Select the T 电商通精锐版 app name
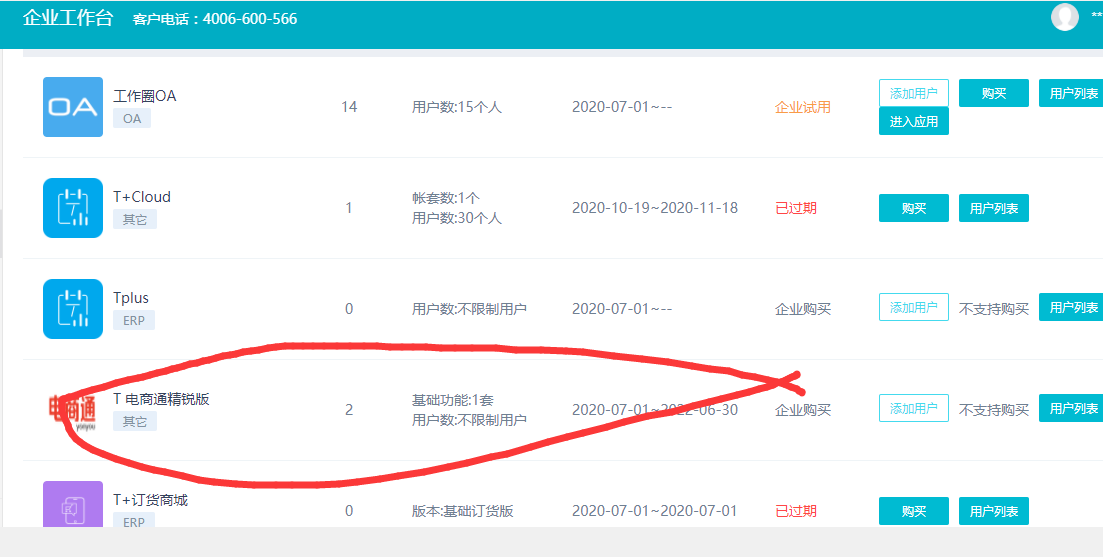Viewport: 1103px width, 557px height. [x=162, y=399]
